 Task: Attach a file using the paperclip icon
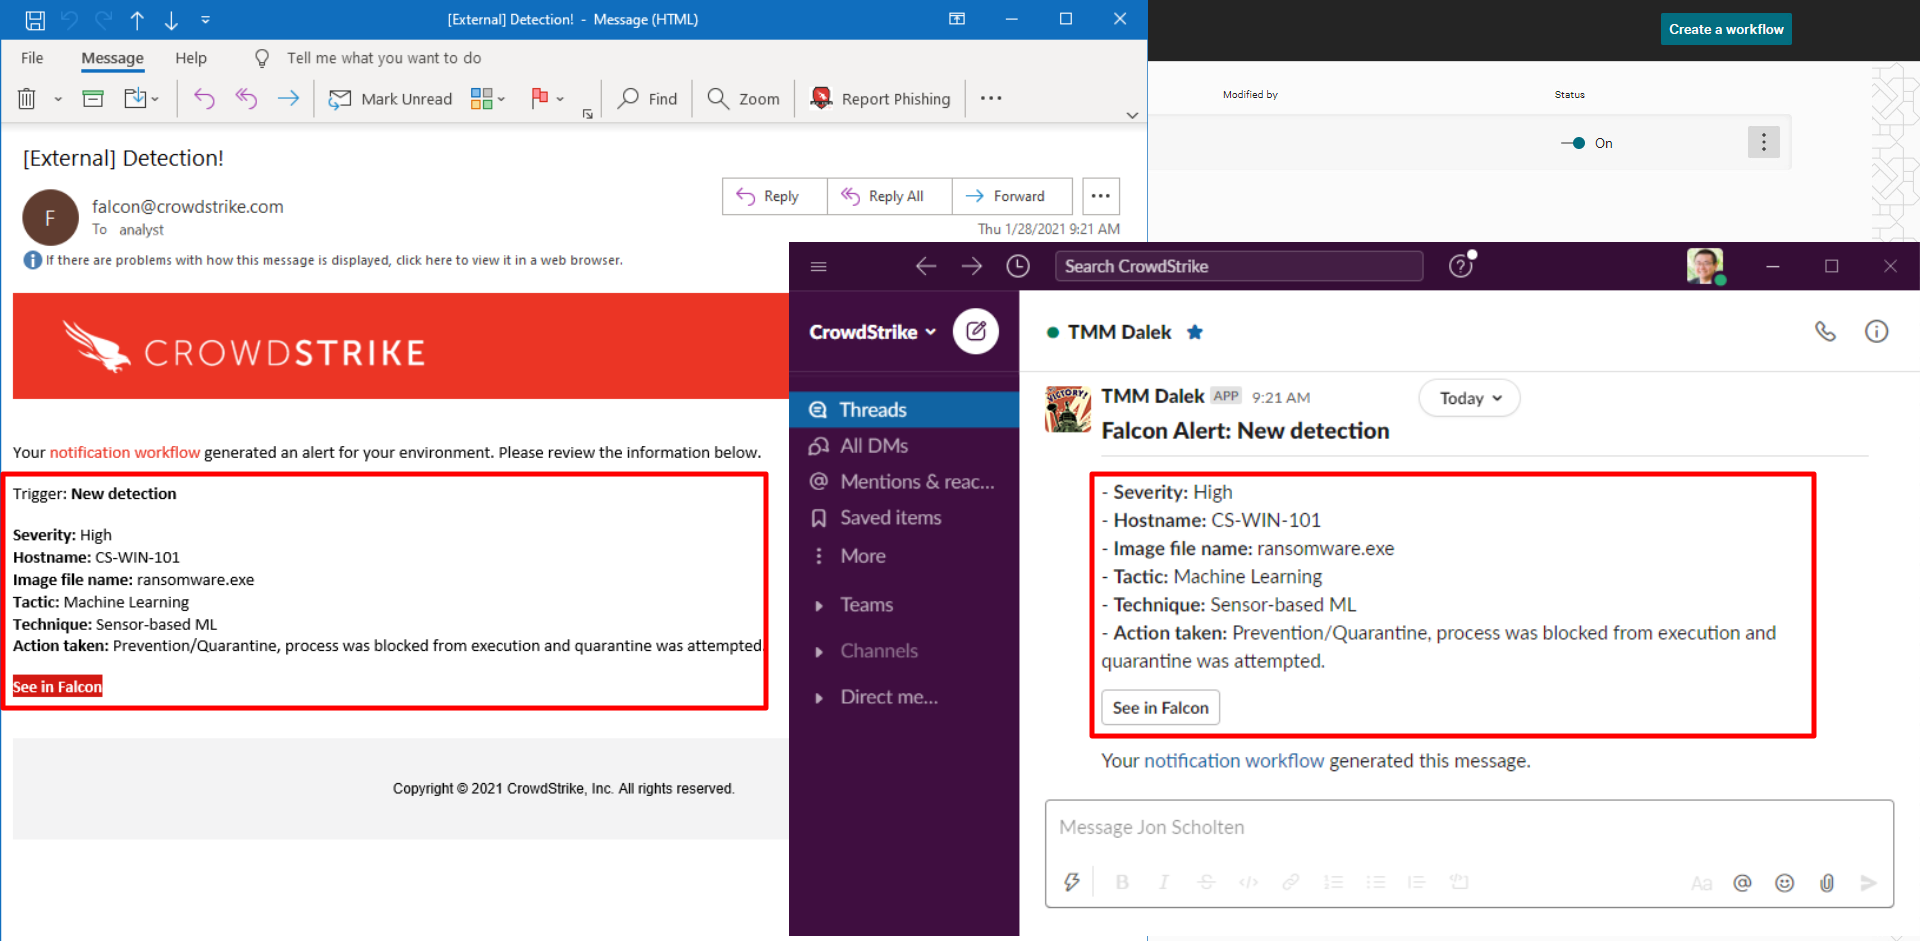click(1827, 883)
